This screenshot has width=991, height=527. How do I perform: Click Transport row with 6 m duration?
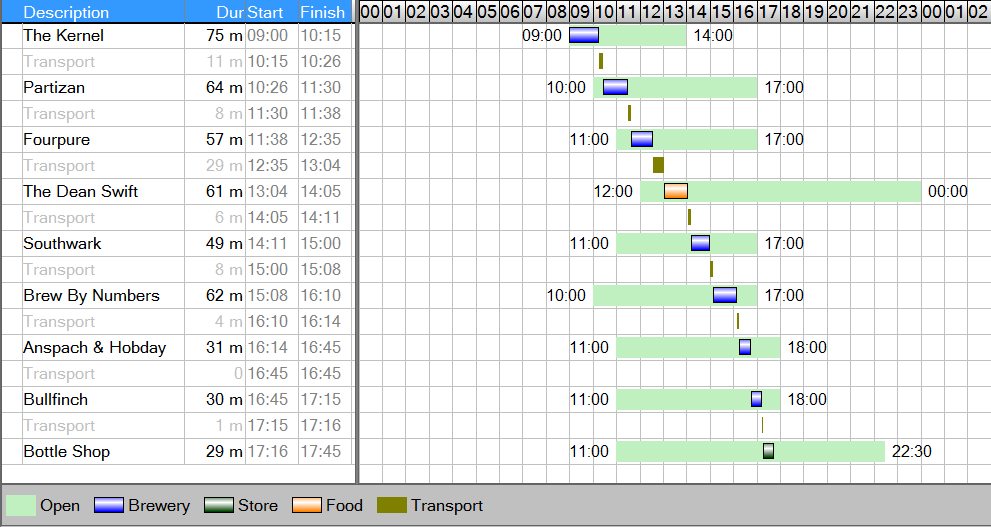coord(176,217)
